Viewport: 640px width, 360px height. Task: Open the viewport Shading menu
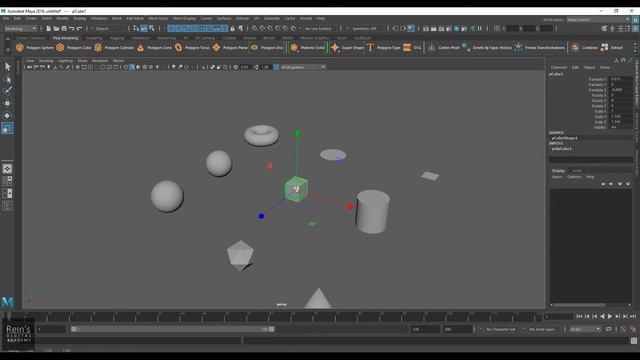pyautogui.click(x=46, y=60)
